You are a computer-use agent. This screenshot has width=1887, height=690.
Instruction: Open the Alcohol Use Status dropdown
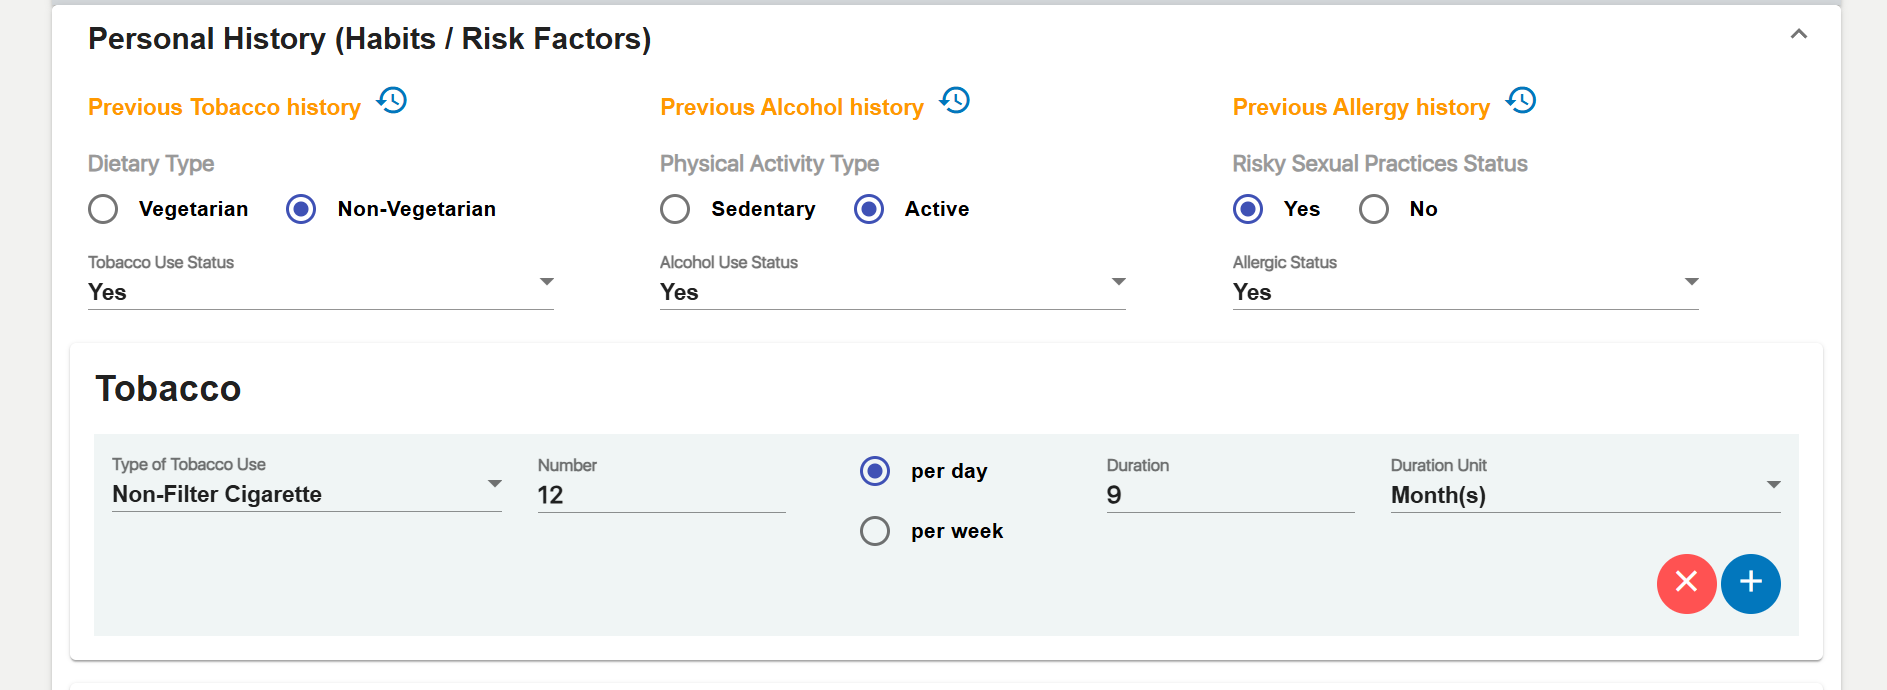pos(892,292)
